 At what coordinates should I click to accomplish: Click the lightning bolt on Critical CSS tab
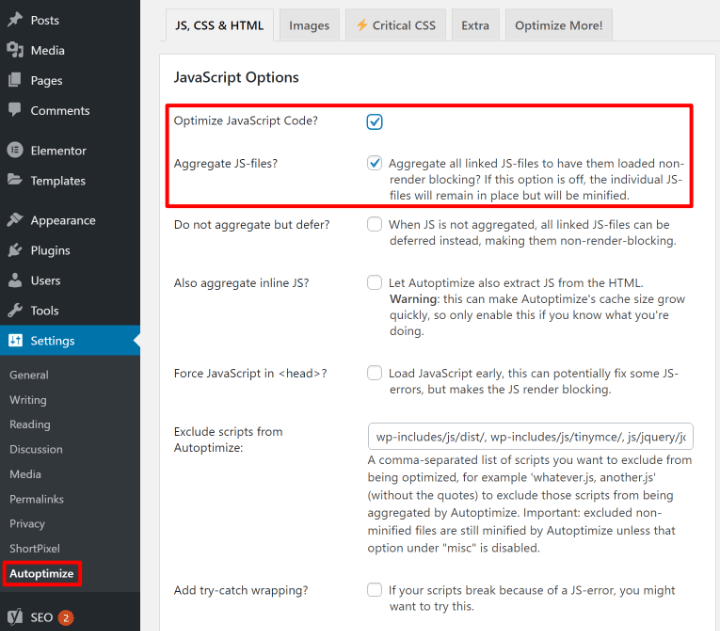[362, 25]
